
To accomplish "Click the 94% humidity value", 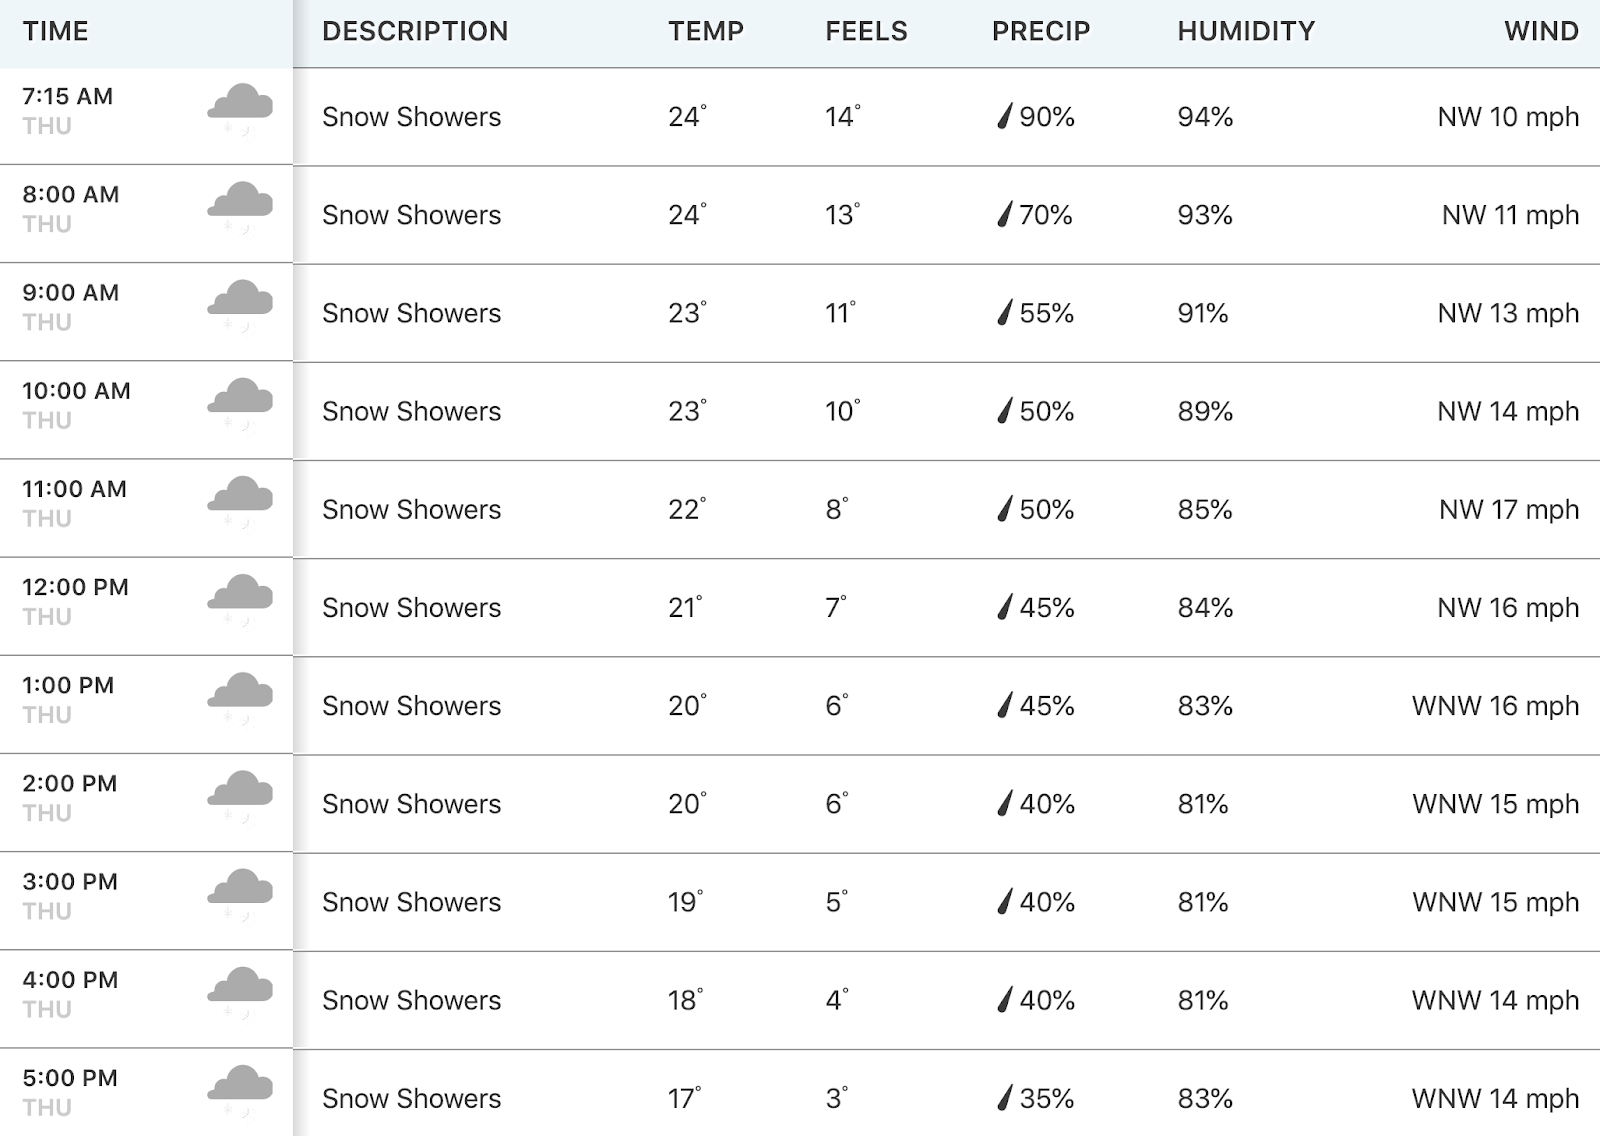I will click(x=1205, y=117).
